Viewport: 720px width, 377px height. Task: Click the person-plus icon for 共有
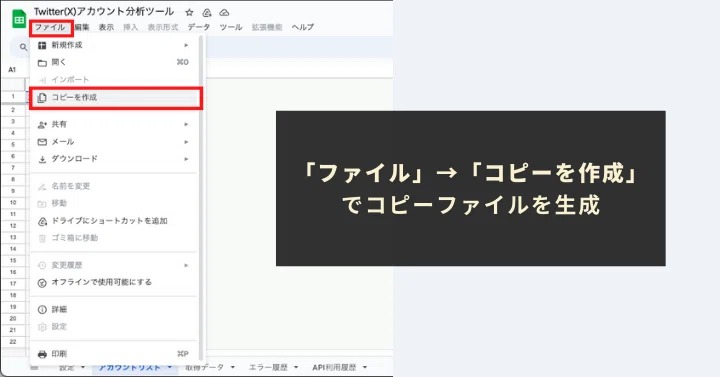42,124
